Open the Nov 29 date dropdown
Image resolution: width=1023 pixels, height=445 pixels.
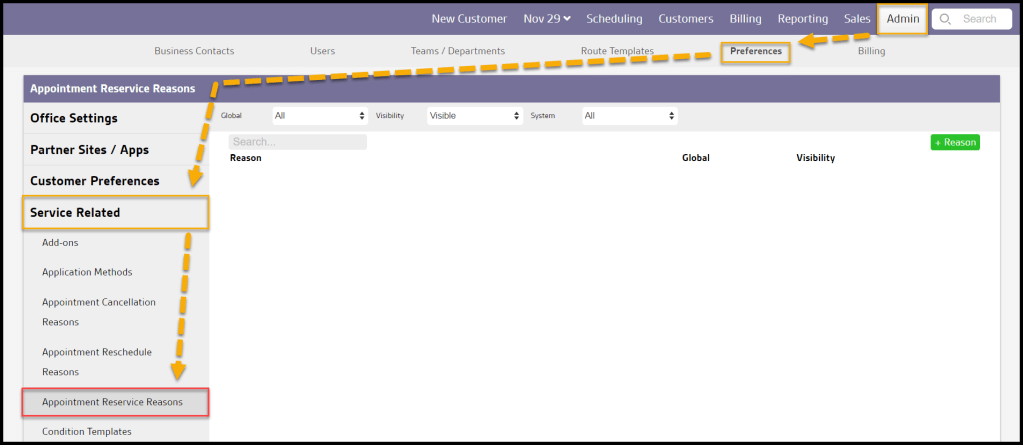pos(547,19)
